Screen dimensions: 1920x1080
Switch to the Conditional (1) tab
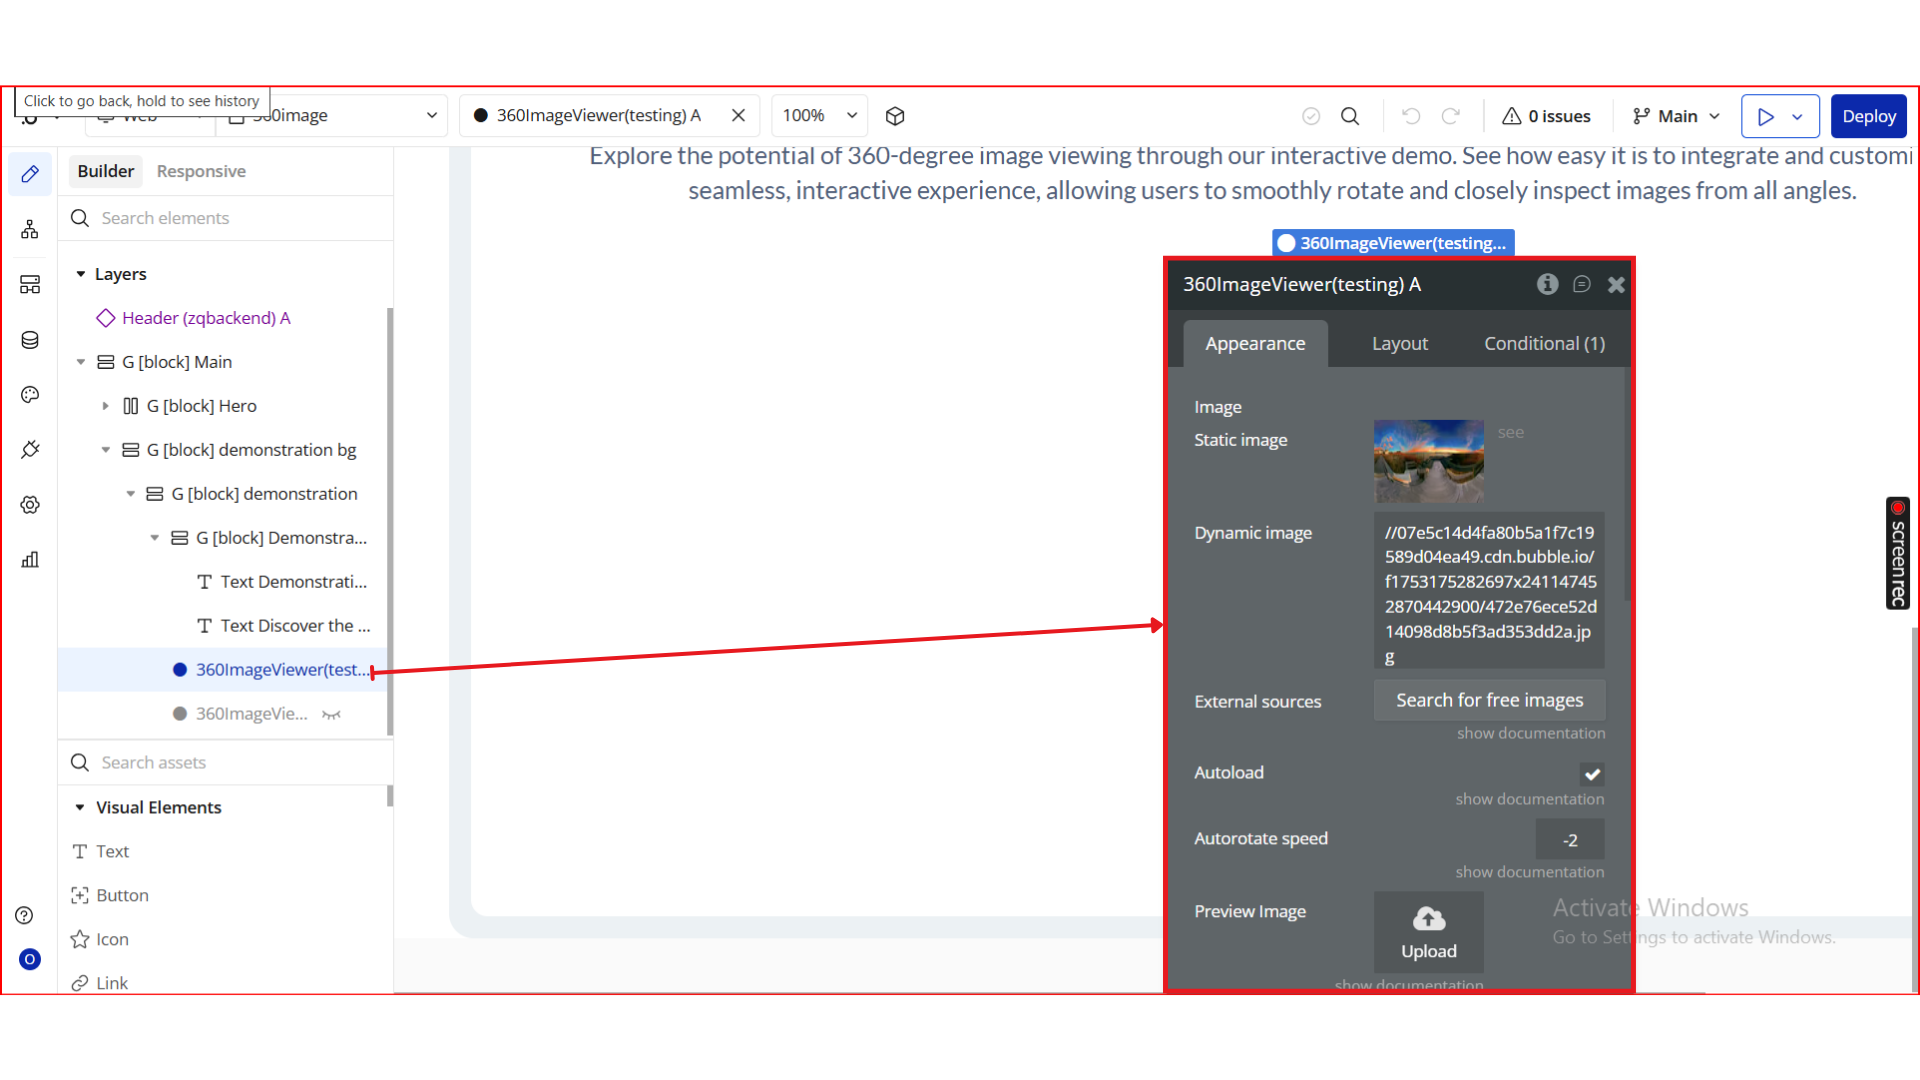1544,343
